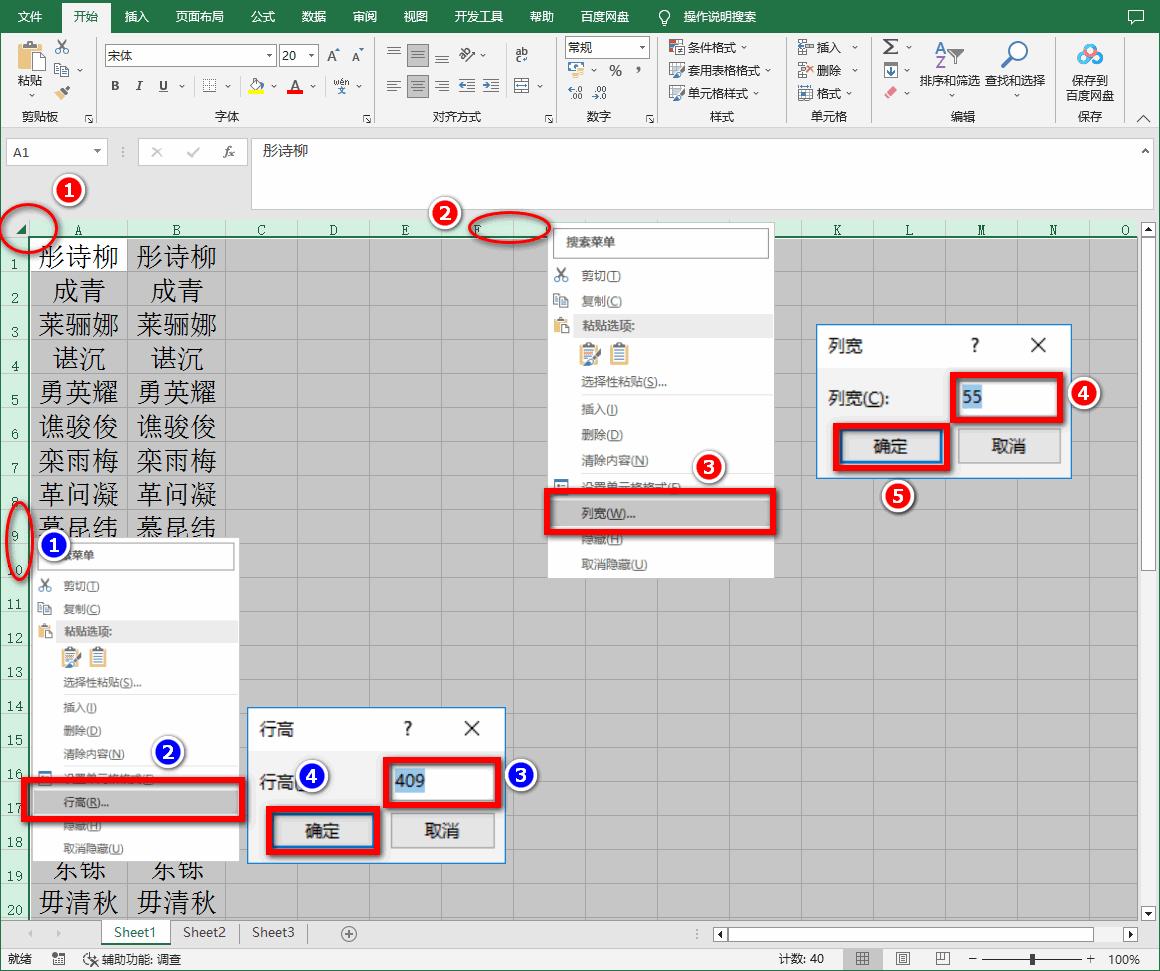This screenshot has height=971, width=1160.
Task: Open the number format dropdown
Action: (x=642, y=47)
